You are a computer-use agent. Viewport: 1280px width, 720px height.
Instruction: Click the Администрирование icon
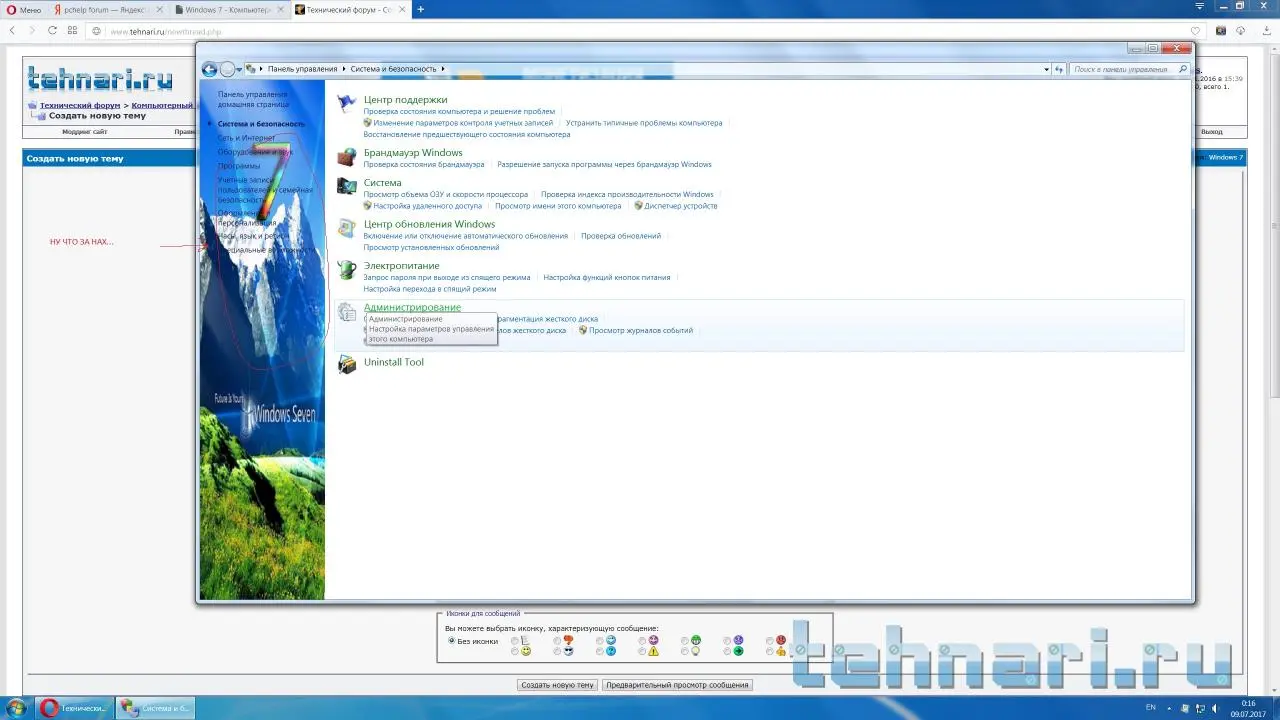[346, 312]
